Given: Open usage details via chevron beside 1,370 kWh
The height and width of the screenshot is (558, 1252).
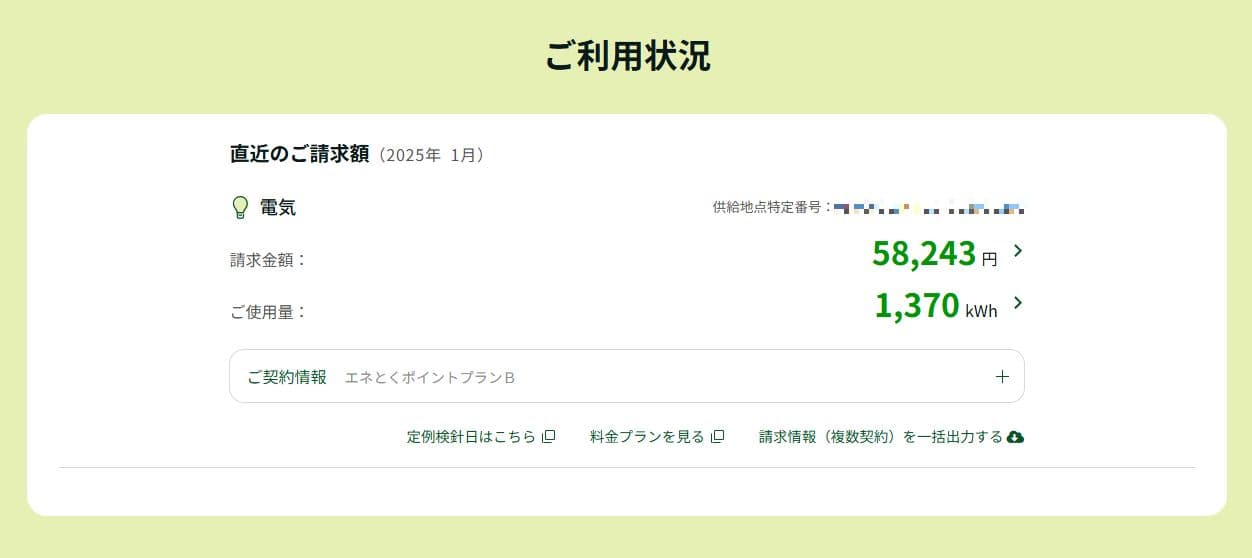Looking at the screenshot, I should [x=1018, y=303].
